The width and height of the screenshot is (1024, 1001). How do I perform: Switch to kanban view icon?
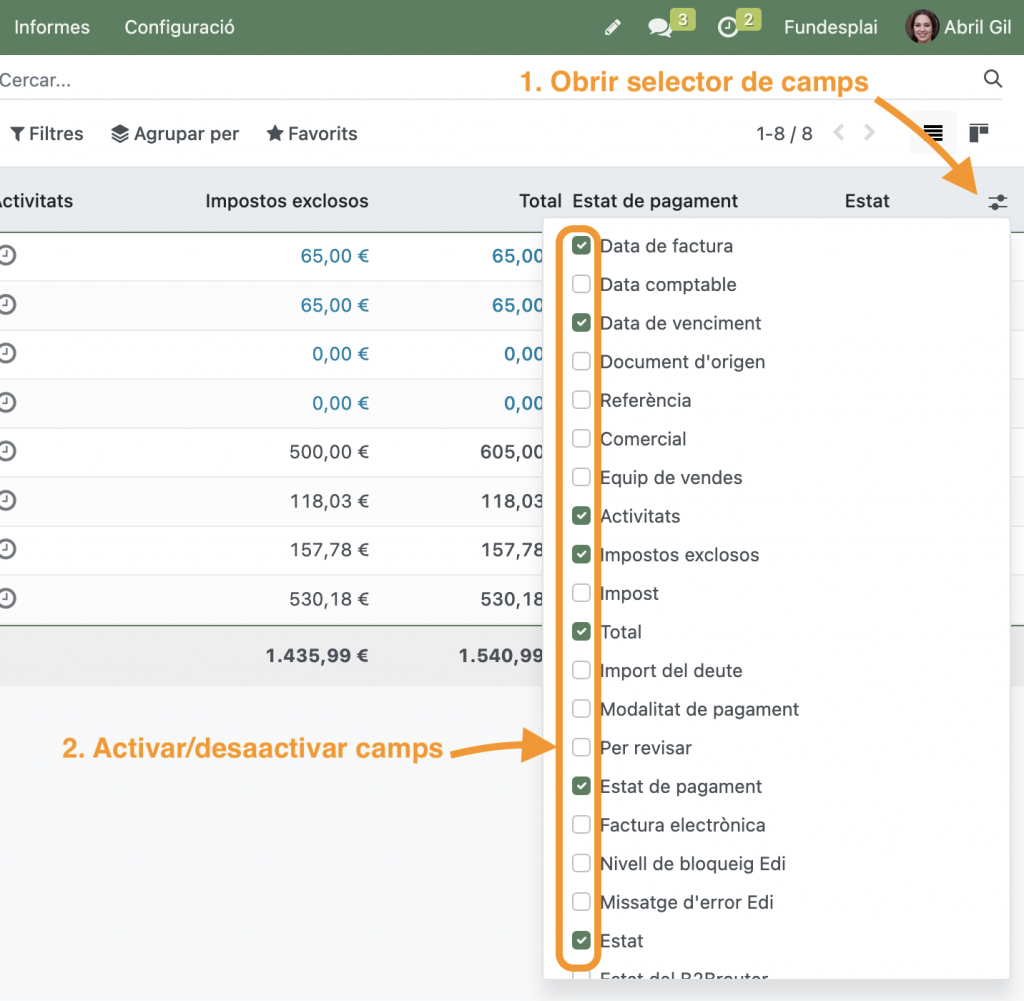click(x=979, y=133)
